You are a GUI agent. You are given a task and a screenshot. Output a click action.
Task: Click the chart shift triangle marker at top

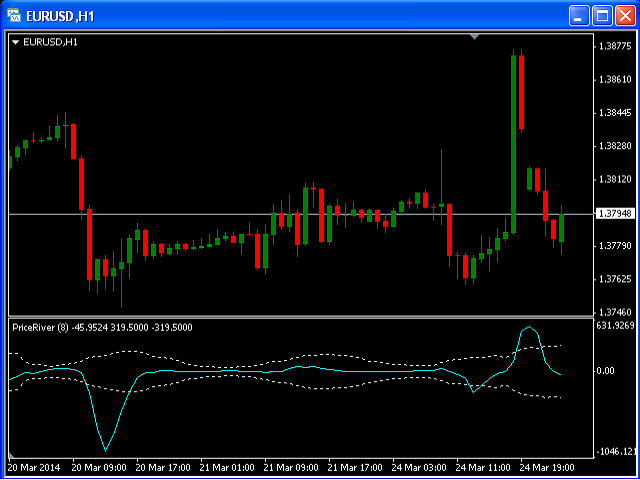tap(474, 37)
